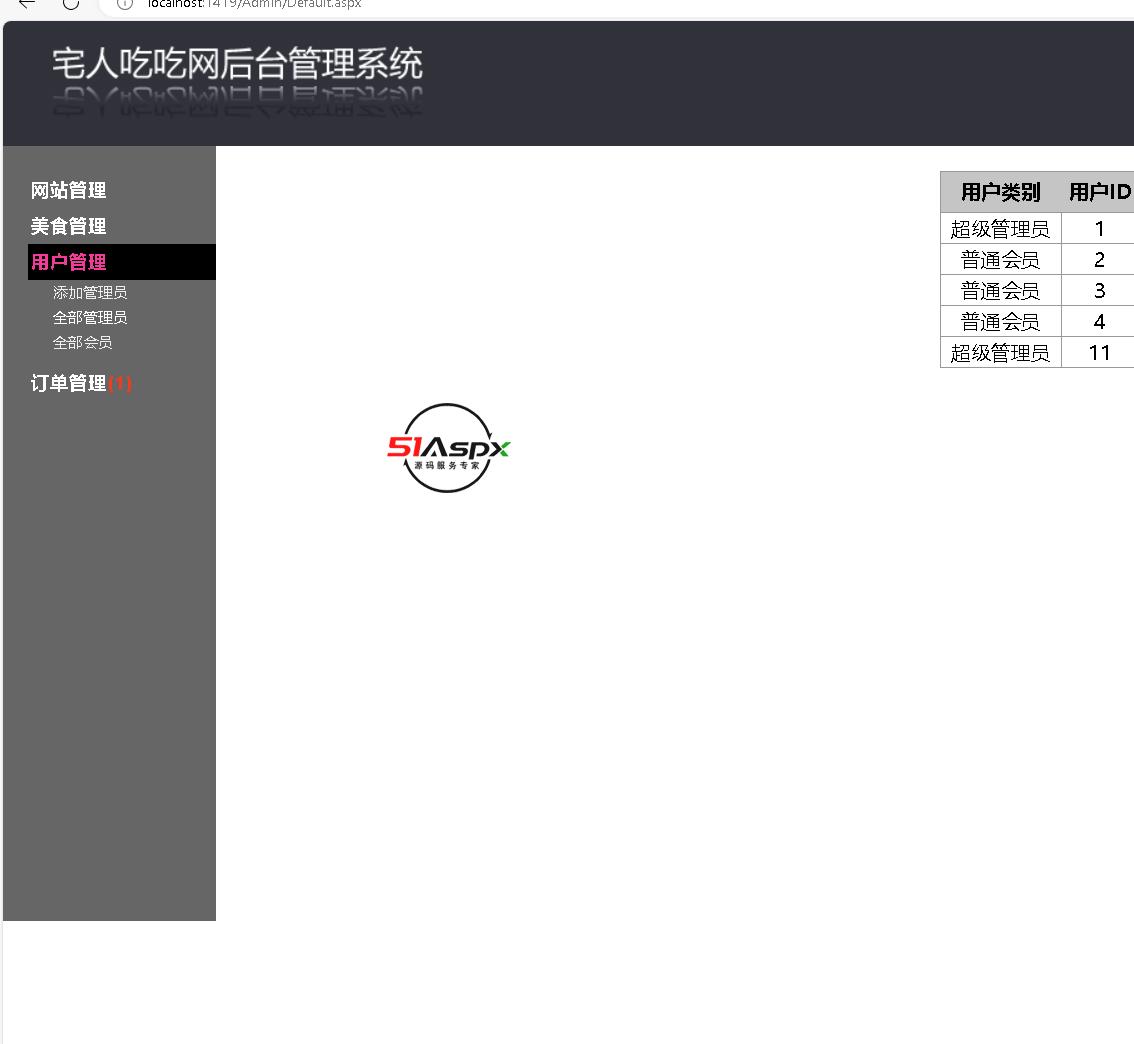This screenshot has width=1134, height=1044.
Task: Click user ID cell showing 1
Action: [x=1099, y=228]
